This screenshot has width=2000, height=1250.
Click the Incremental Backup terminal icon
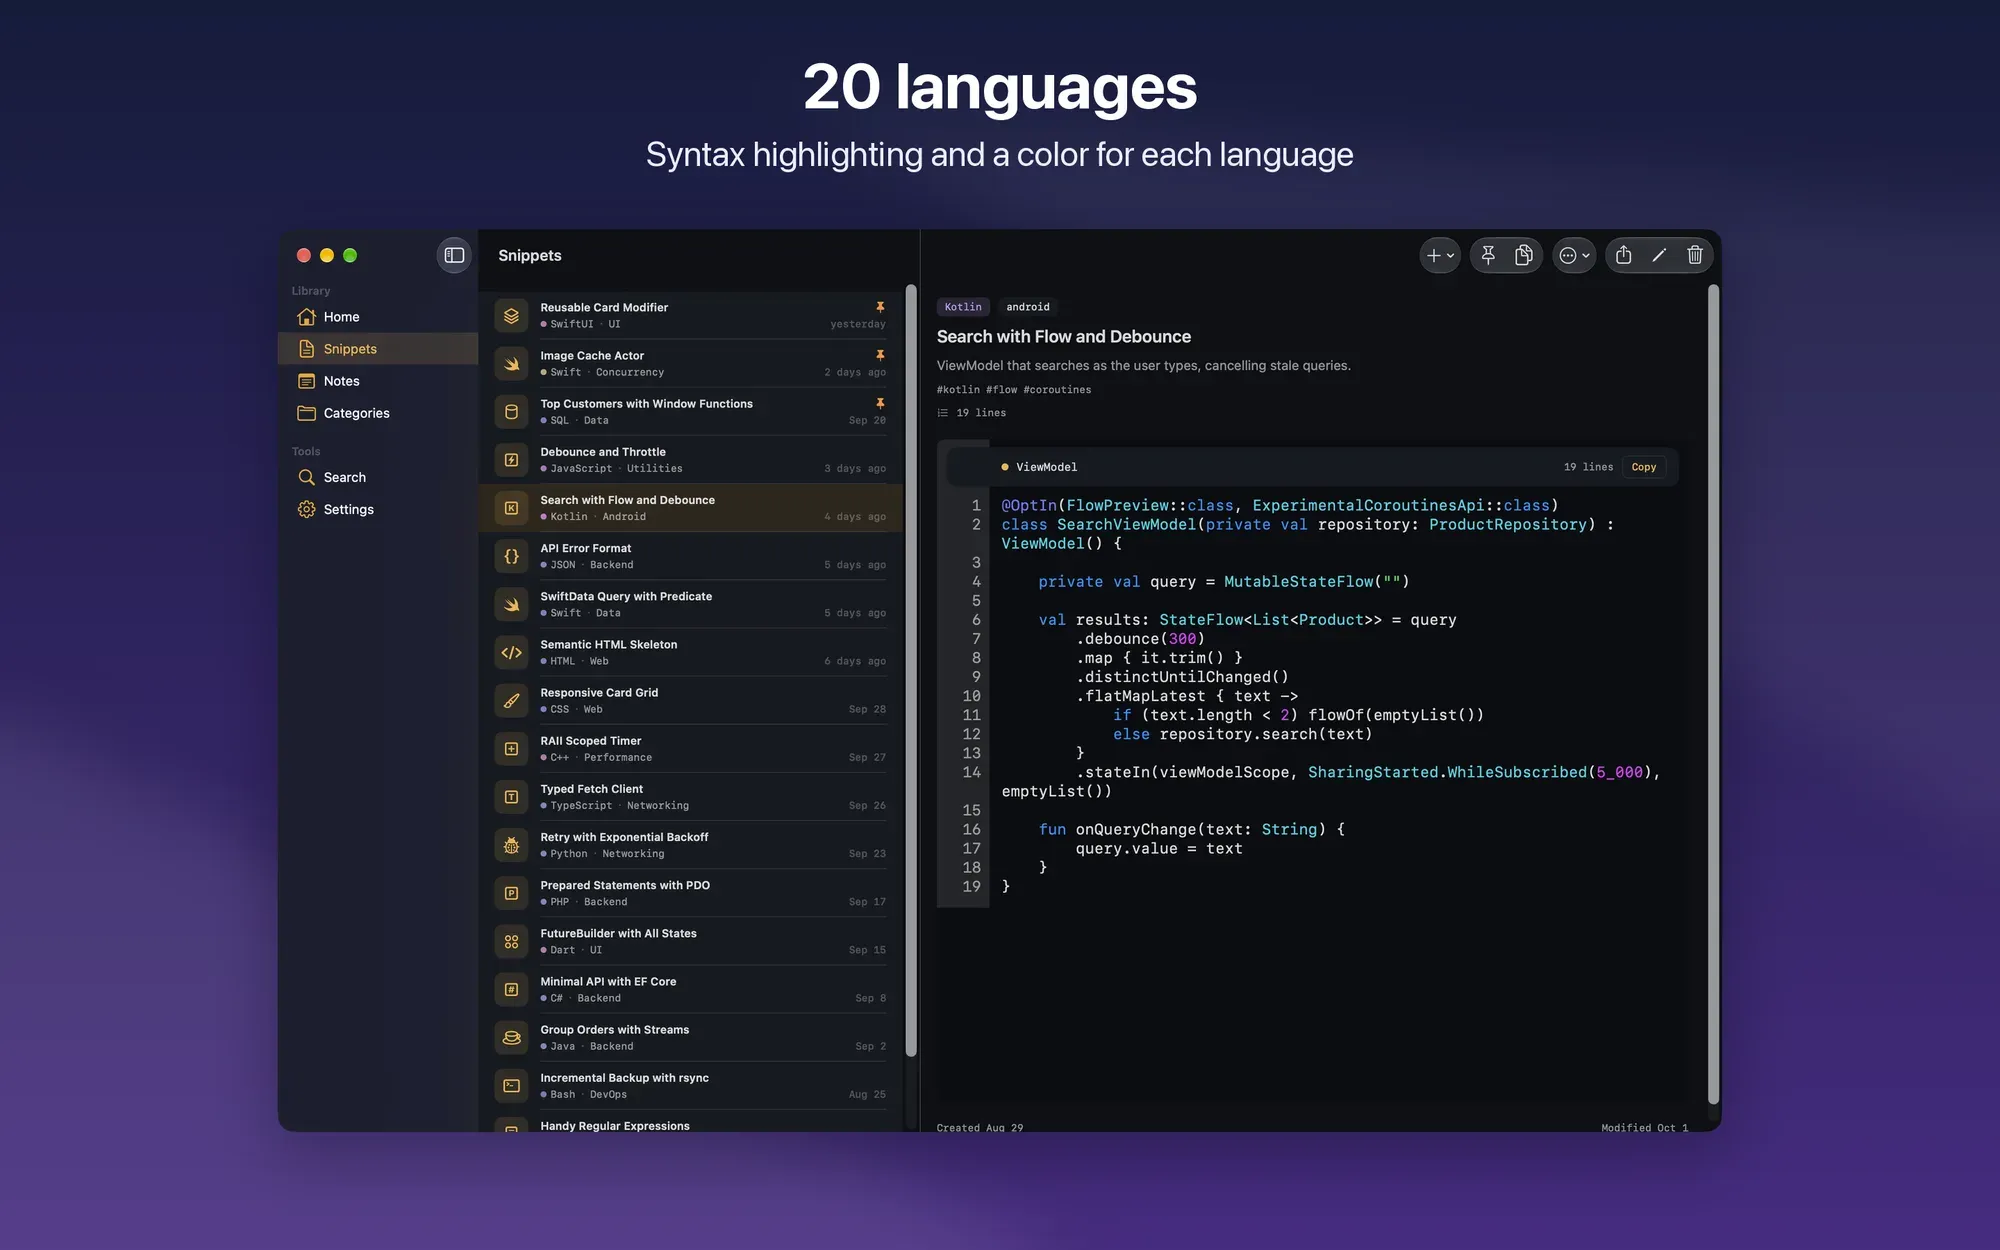(x=511, y=1086)
